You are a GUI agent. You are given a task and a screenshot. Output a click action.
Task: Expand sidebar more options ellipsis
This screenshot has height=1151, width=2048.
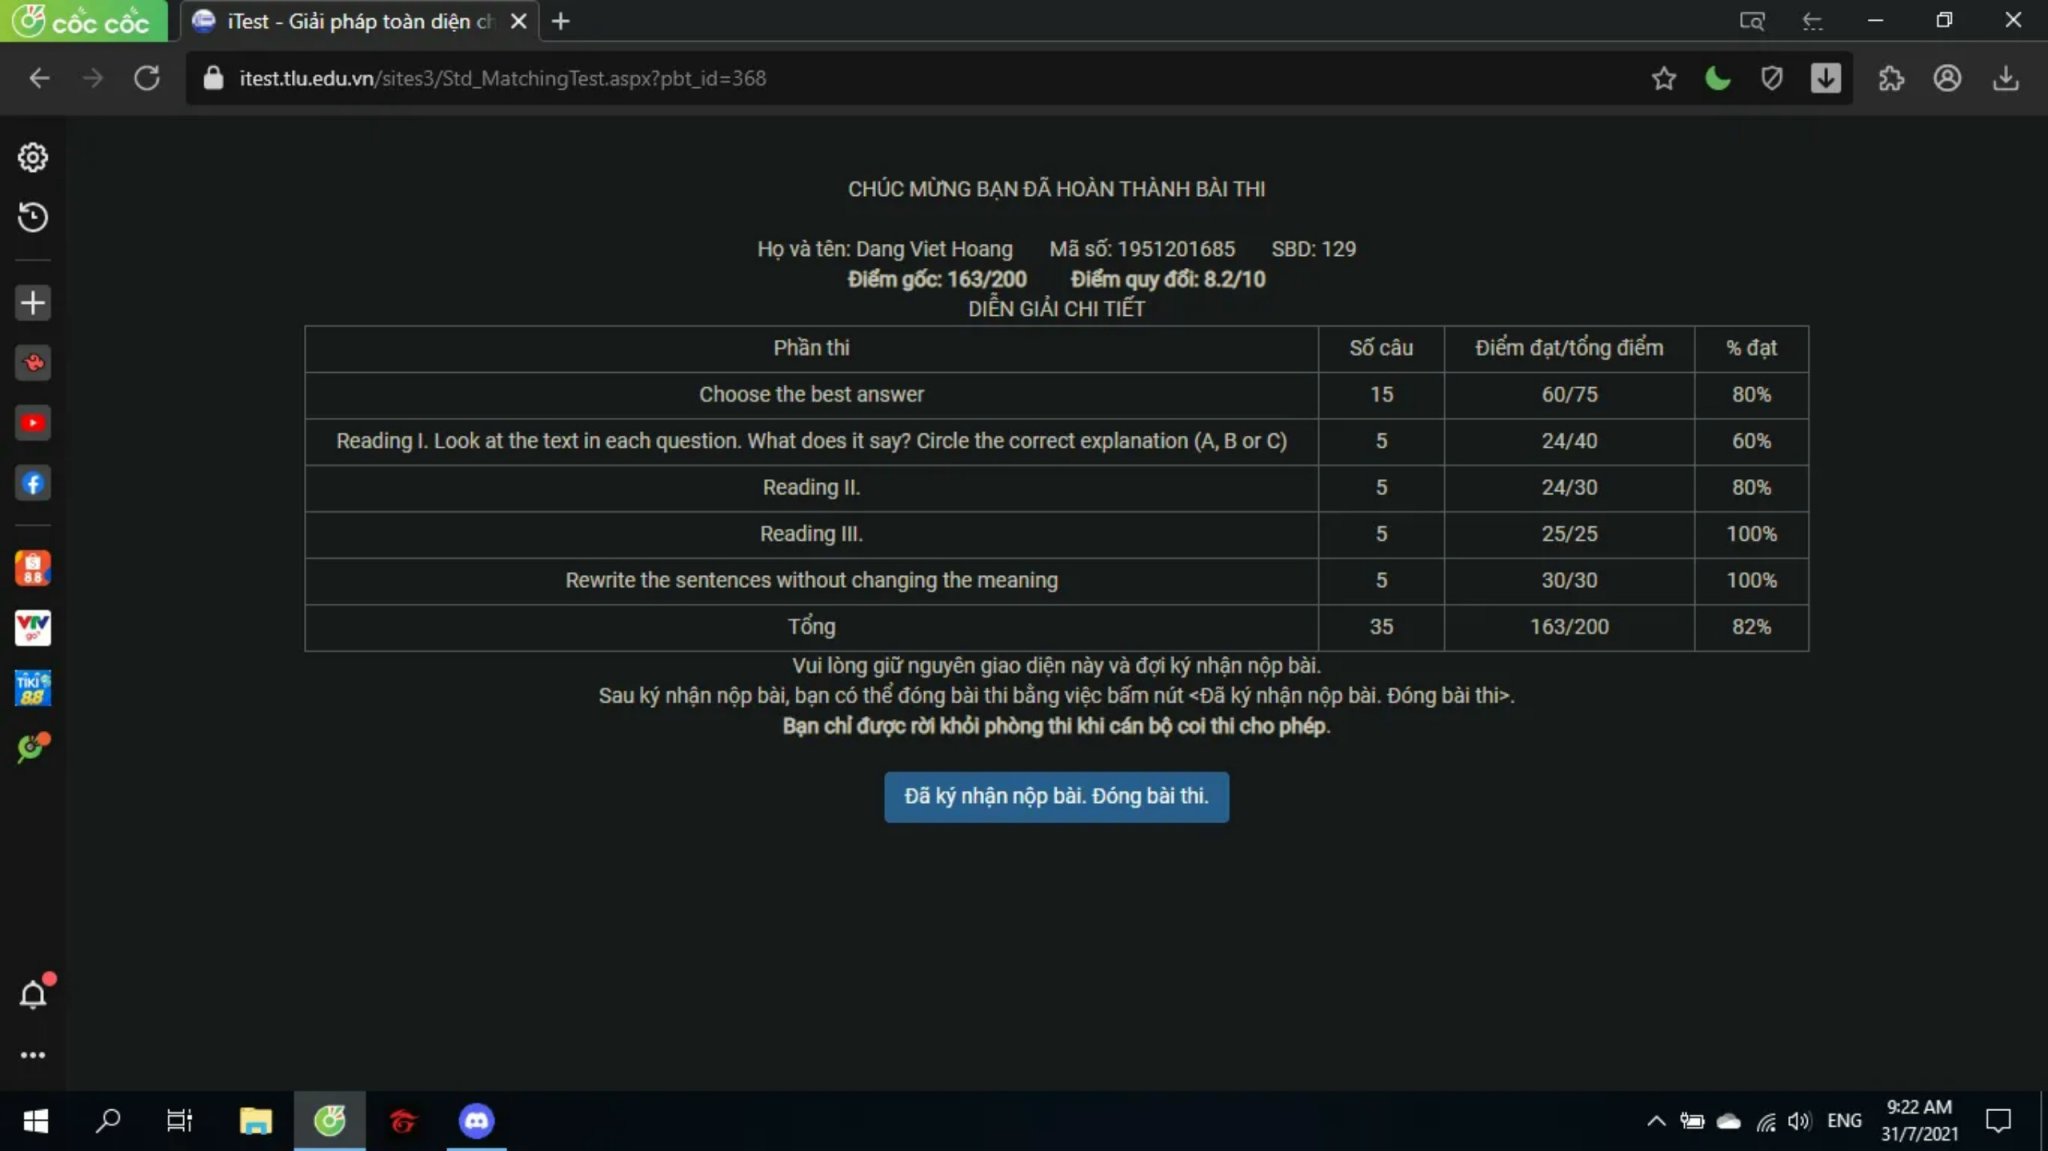[x=33, y=1055]
